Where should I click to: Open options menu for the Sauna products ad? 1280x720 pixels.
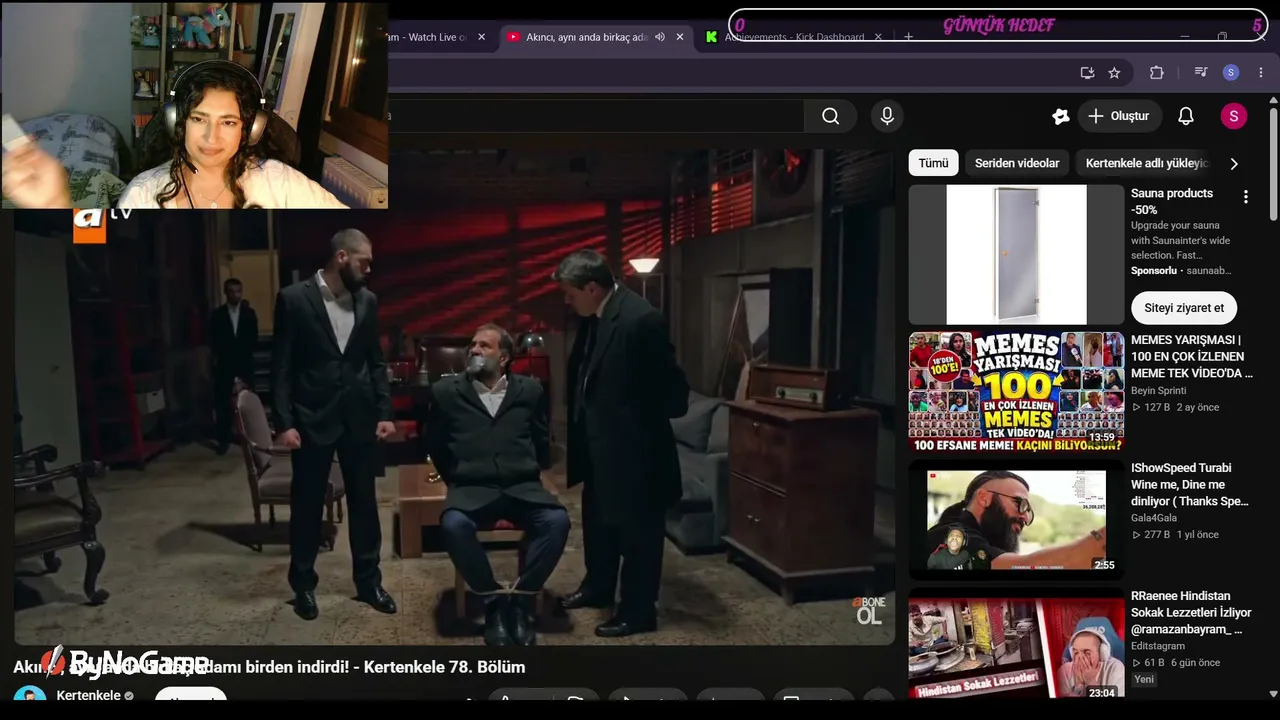pos(1245,197)
